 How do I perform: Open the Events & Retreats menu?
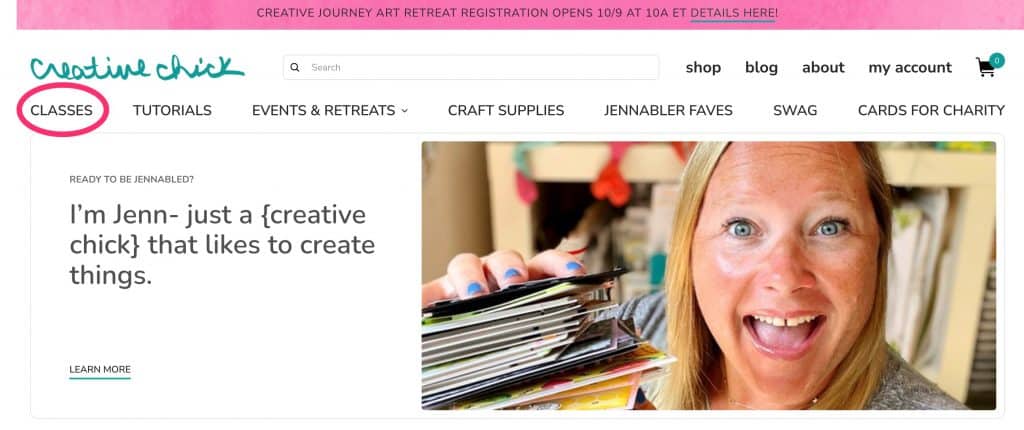330,110
